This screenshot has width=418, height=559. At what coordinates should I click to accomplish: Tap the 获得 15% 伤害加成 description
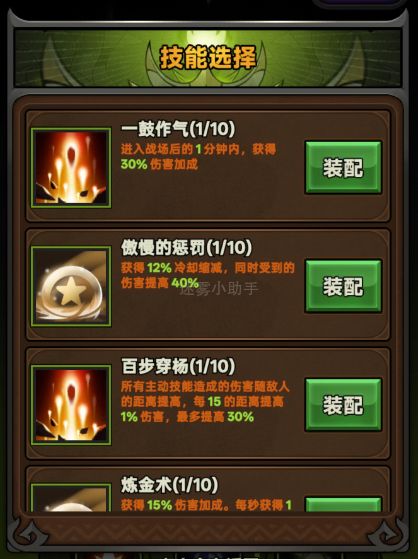pyautogui.click(x=174, y=505)
